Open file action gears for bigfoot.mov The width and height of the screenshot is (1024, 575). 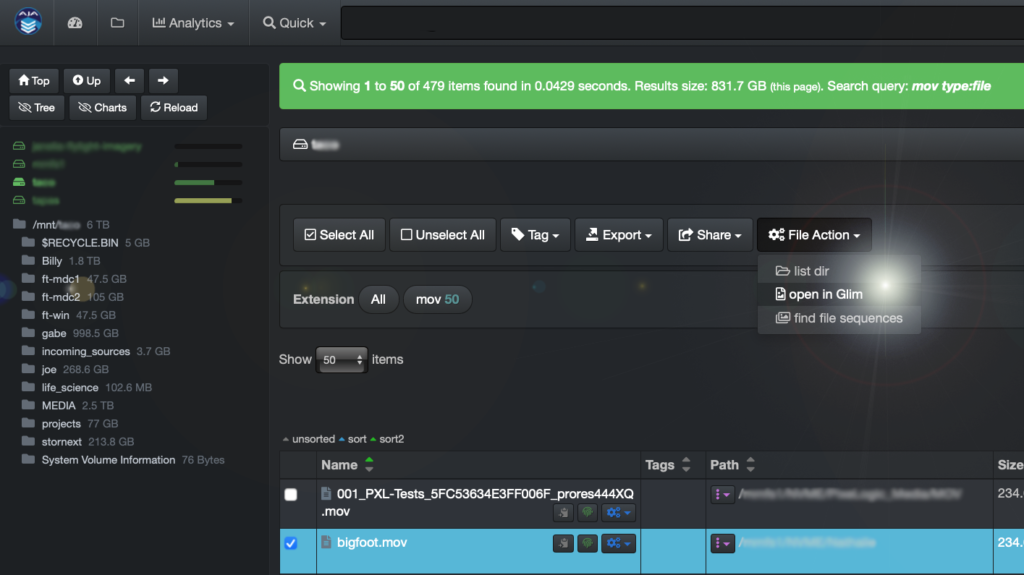point(618,543)
